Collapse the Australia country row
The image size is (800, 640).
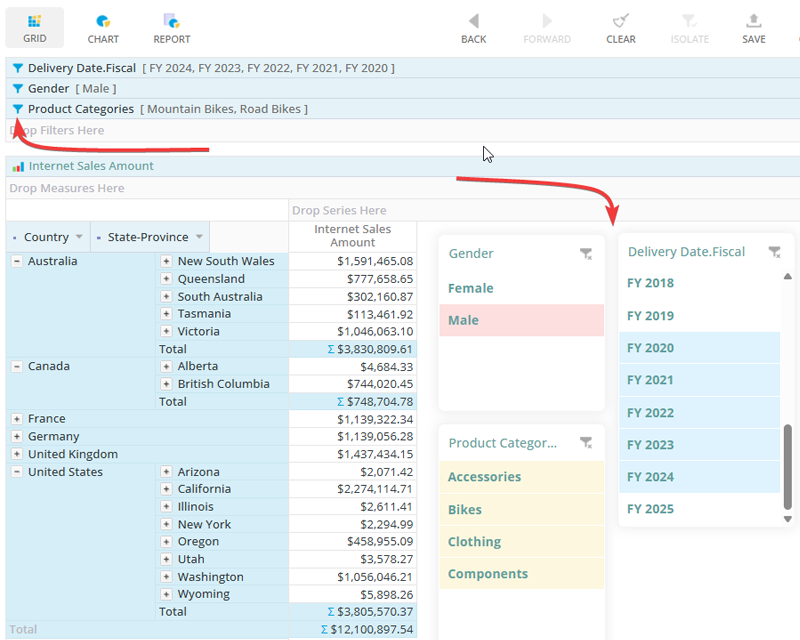[x=17, y=261]
